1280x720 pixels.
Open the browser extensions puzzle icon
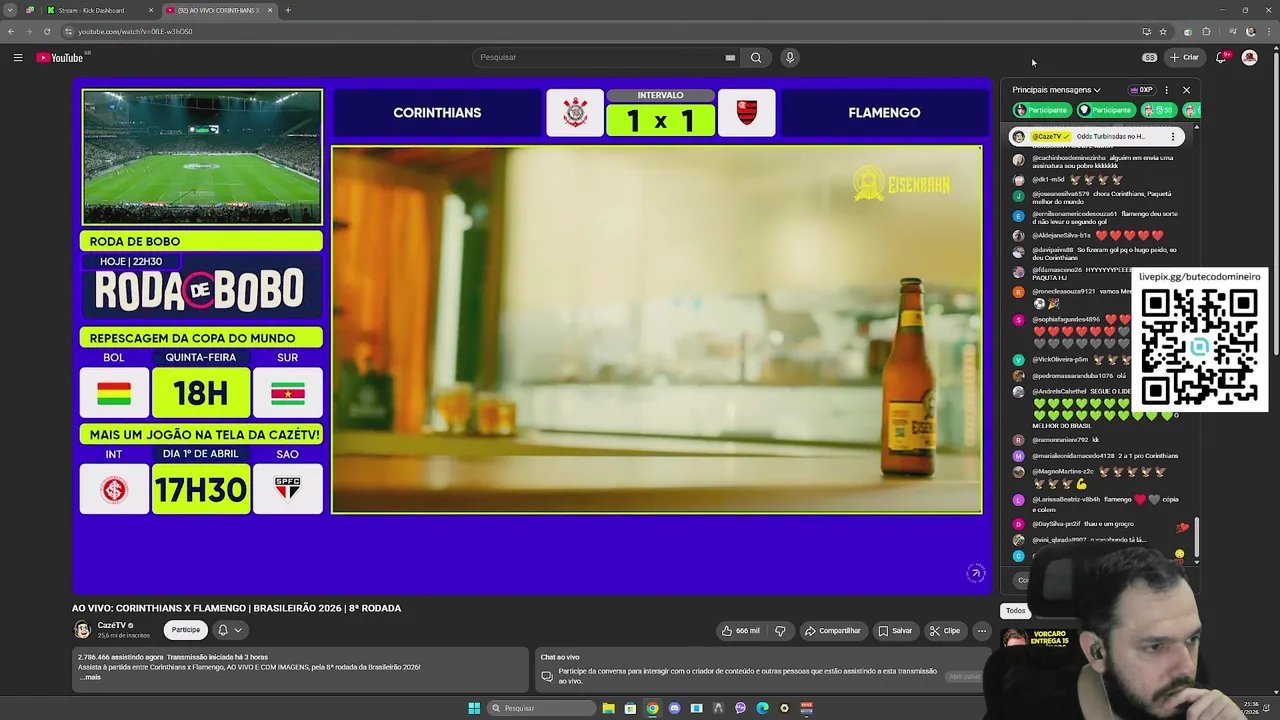click(1206, 31)
